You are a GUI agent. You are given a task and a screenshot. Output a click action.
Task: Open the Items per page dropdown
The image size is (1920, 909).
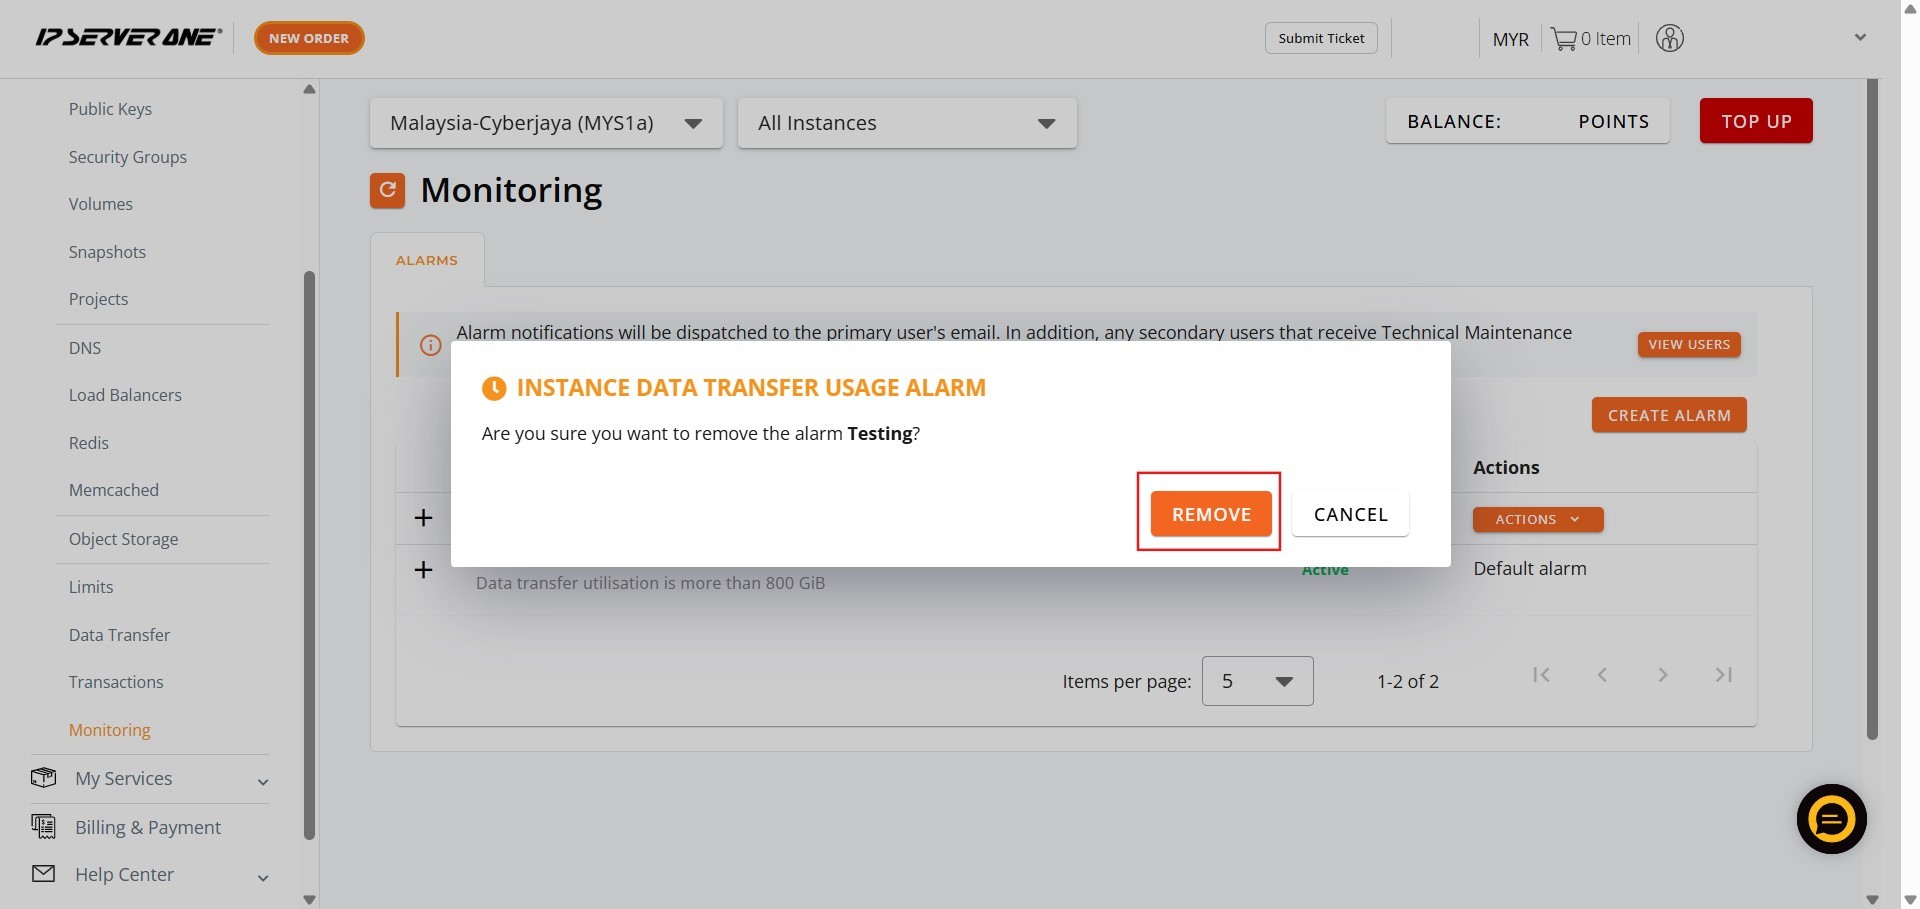[1257, 681]
